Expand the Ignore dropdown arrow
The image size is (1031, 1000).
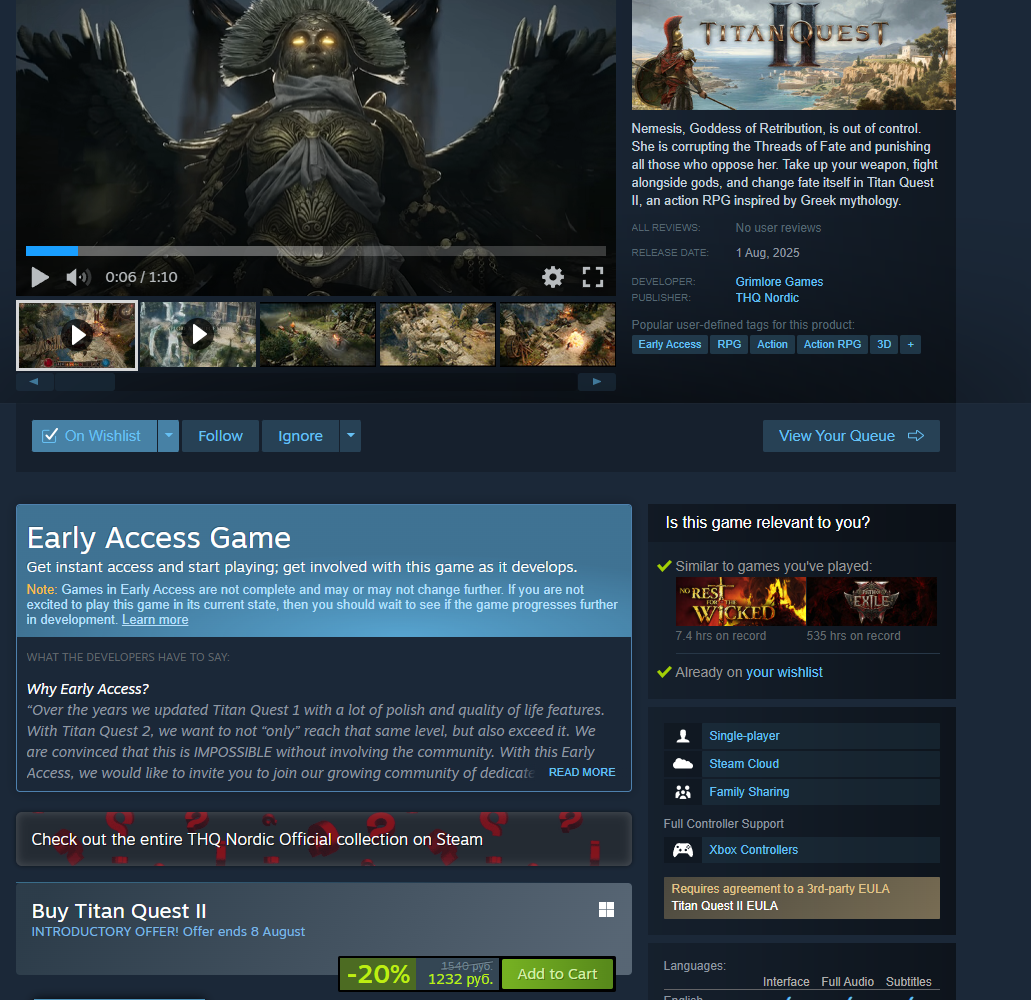pyautogui.click(x=350, y=436)
